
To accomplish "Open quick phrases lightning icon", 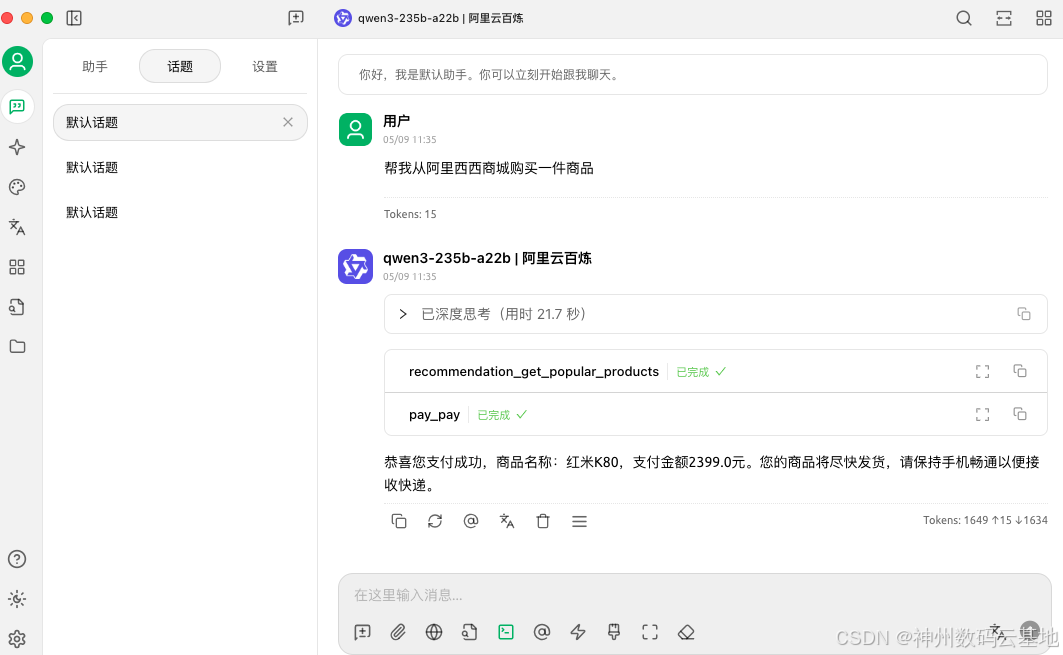I will coord(578,632).
